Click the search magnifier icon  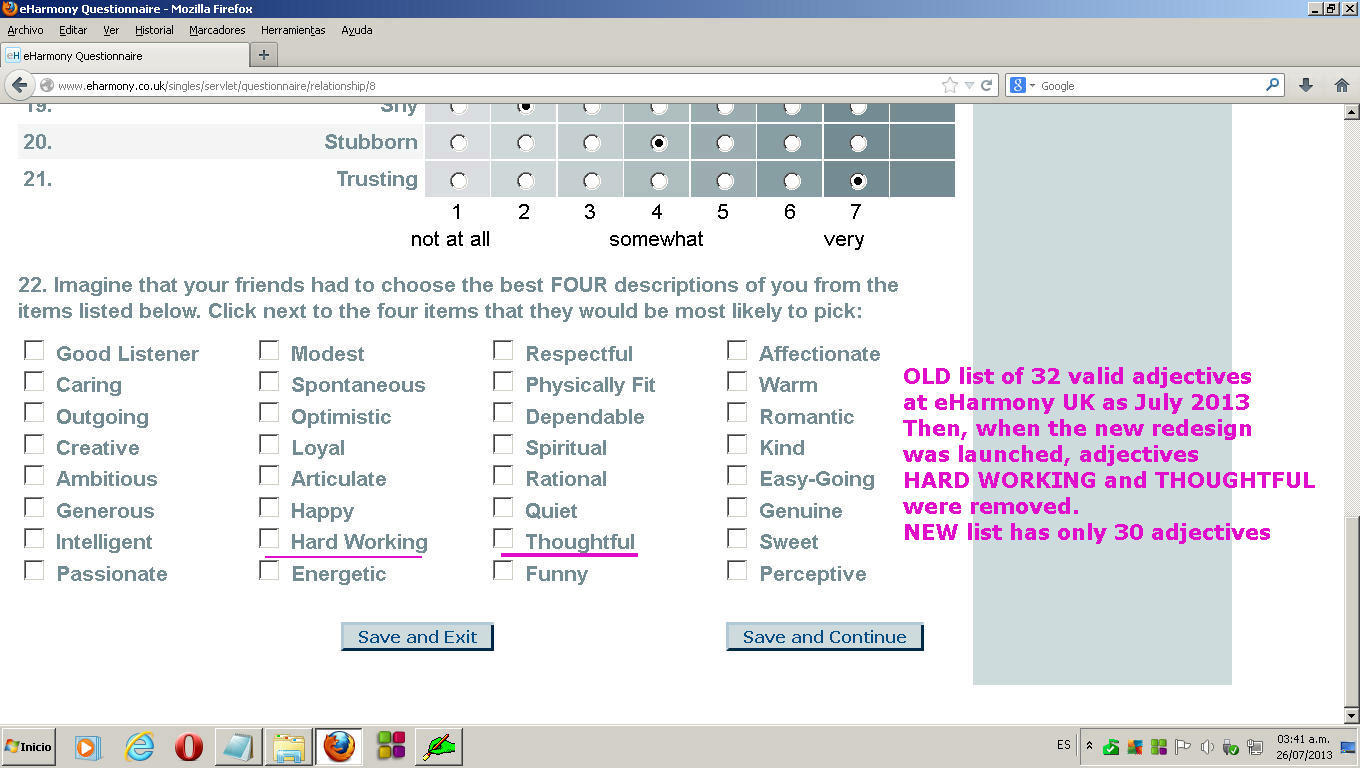click(x=1273, y=85)
